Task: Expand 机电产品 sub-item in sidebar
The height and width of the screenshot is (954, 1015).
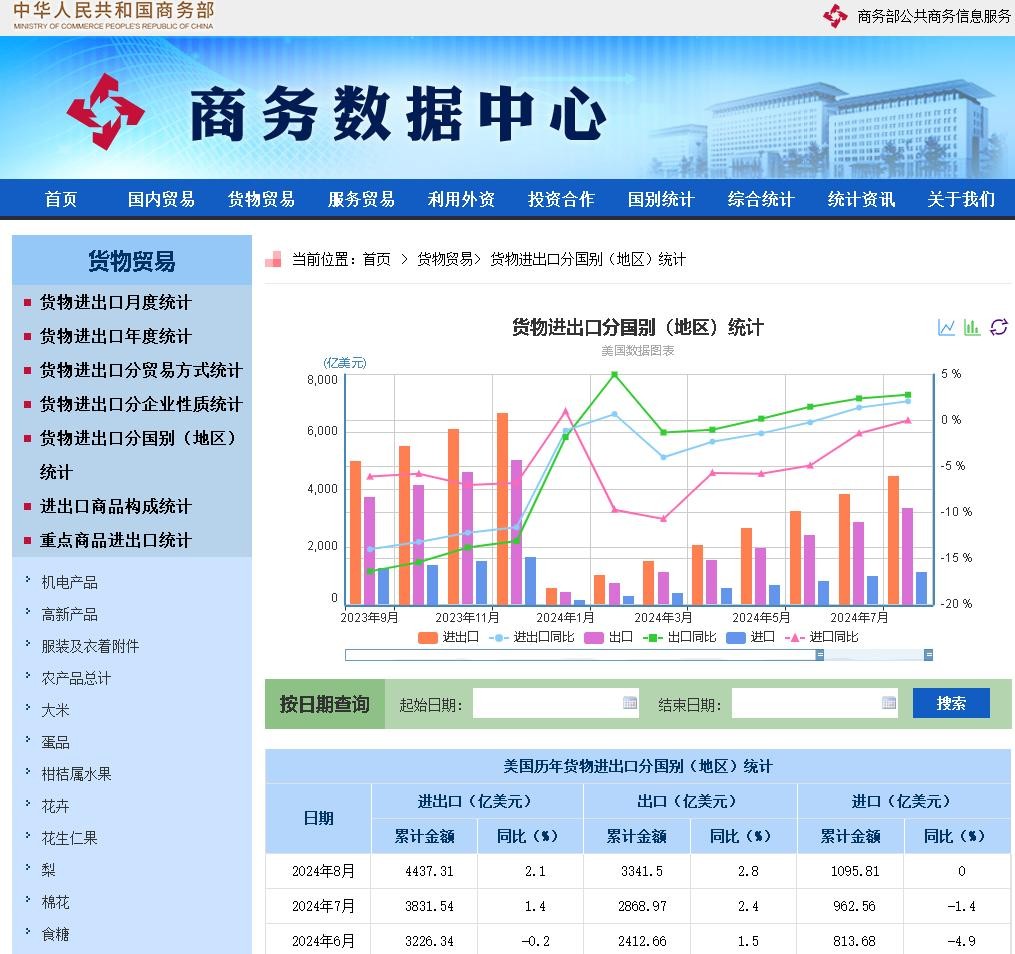Action: tap(69, 582)
